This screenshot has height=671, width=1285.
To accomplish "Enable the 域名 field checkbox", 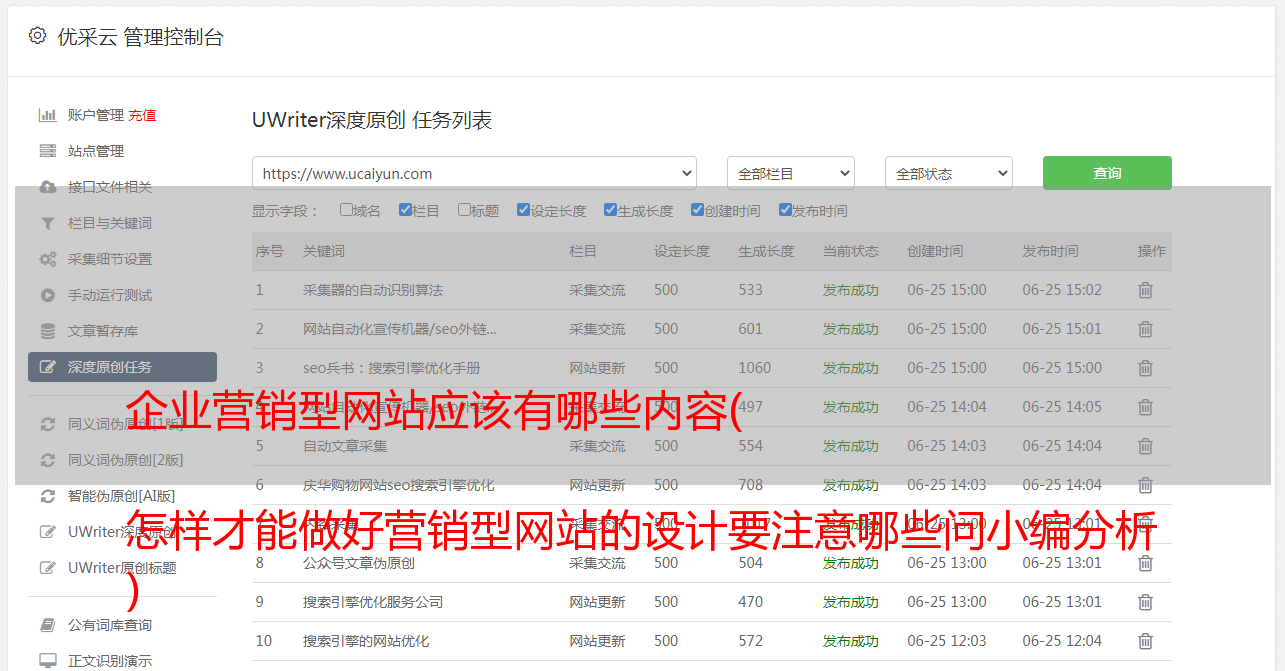I will [346, 210].
